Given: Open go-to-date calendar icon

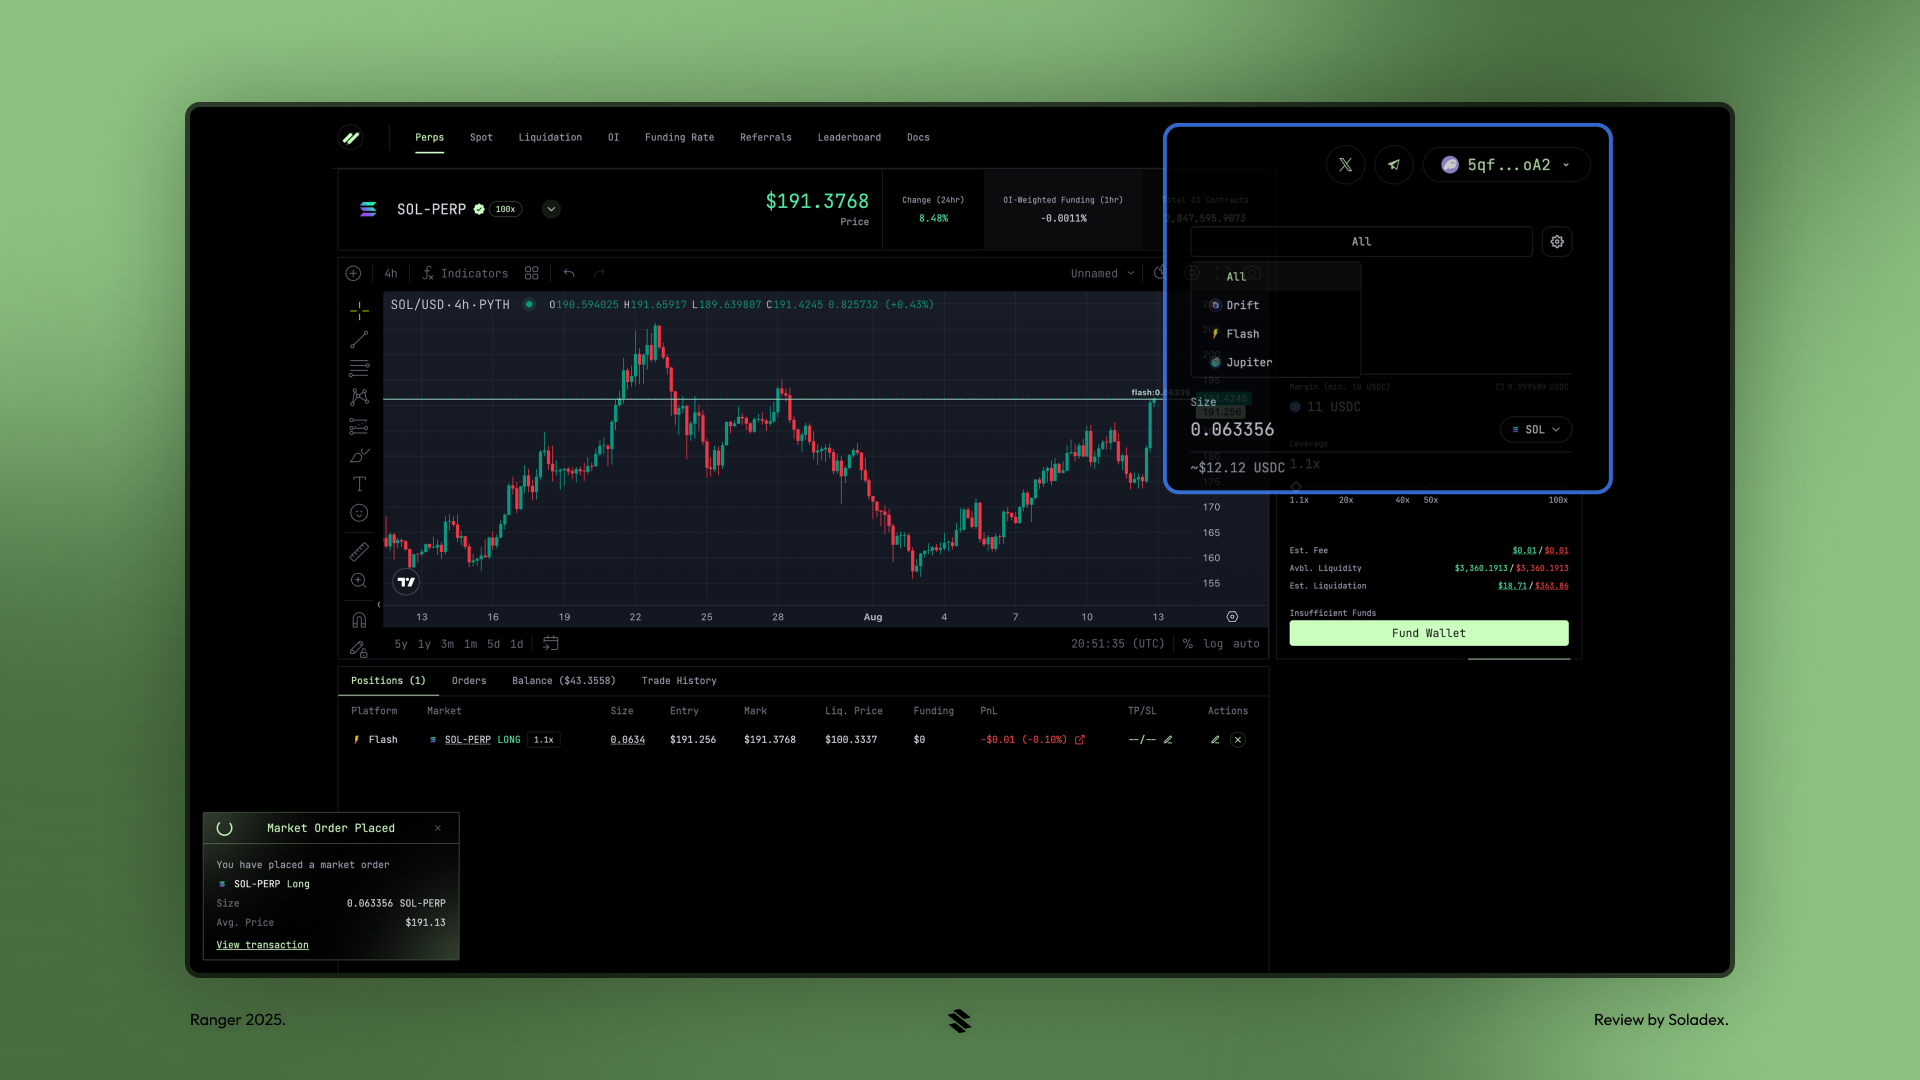Looking at the screenshot, I should [x=550, y=644].
